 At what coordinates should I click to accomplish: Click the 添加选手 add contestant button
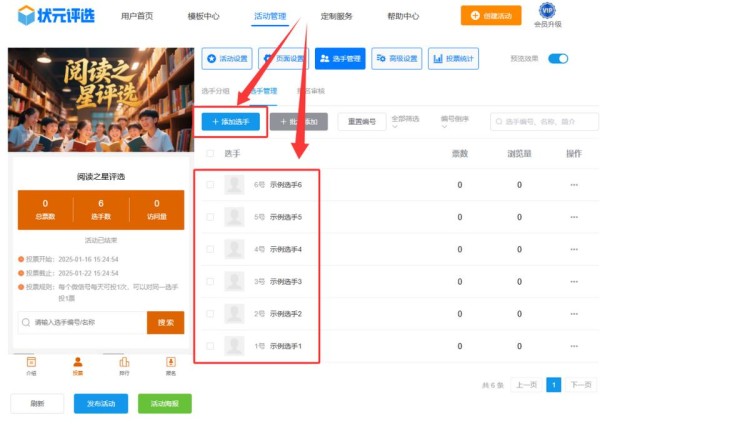click(230, 121)
